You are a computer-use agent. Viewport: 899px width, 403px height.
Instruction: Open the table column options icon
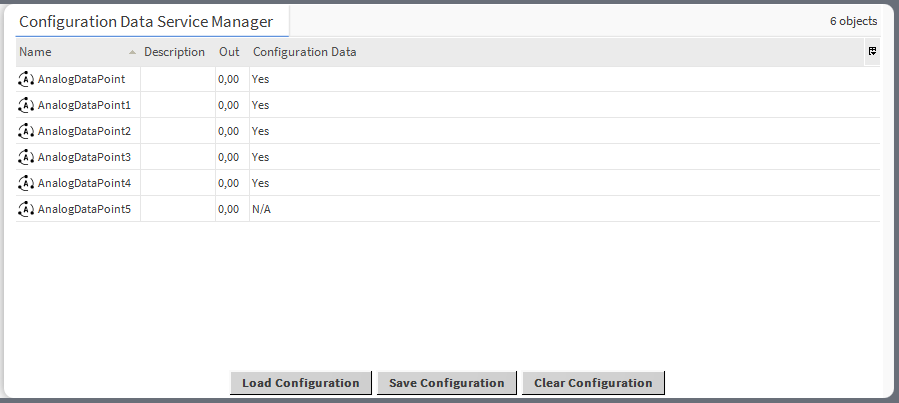coord(872,51)
